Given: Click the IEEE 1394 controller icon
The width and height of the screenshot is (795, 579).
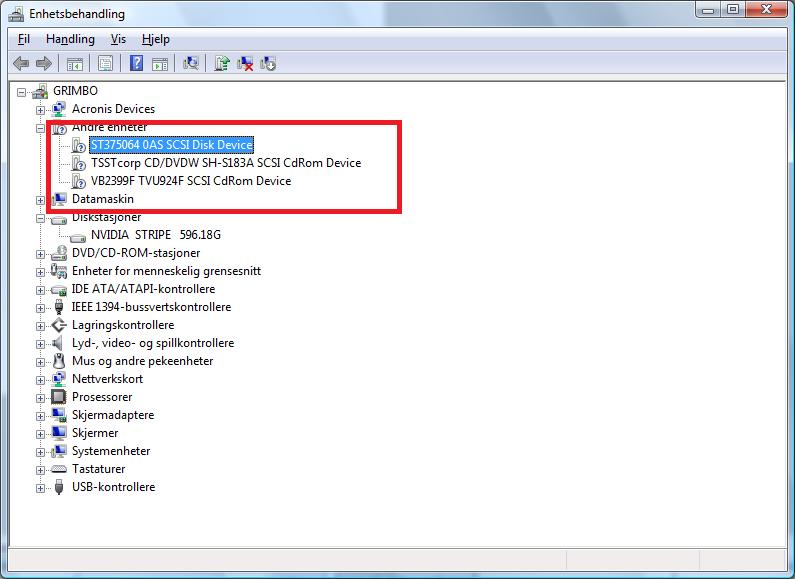Looking at the screenshot, I should pyautogui.click(x=59, y=307).
